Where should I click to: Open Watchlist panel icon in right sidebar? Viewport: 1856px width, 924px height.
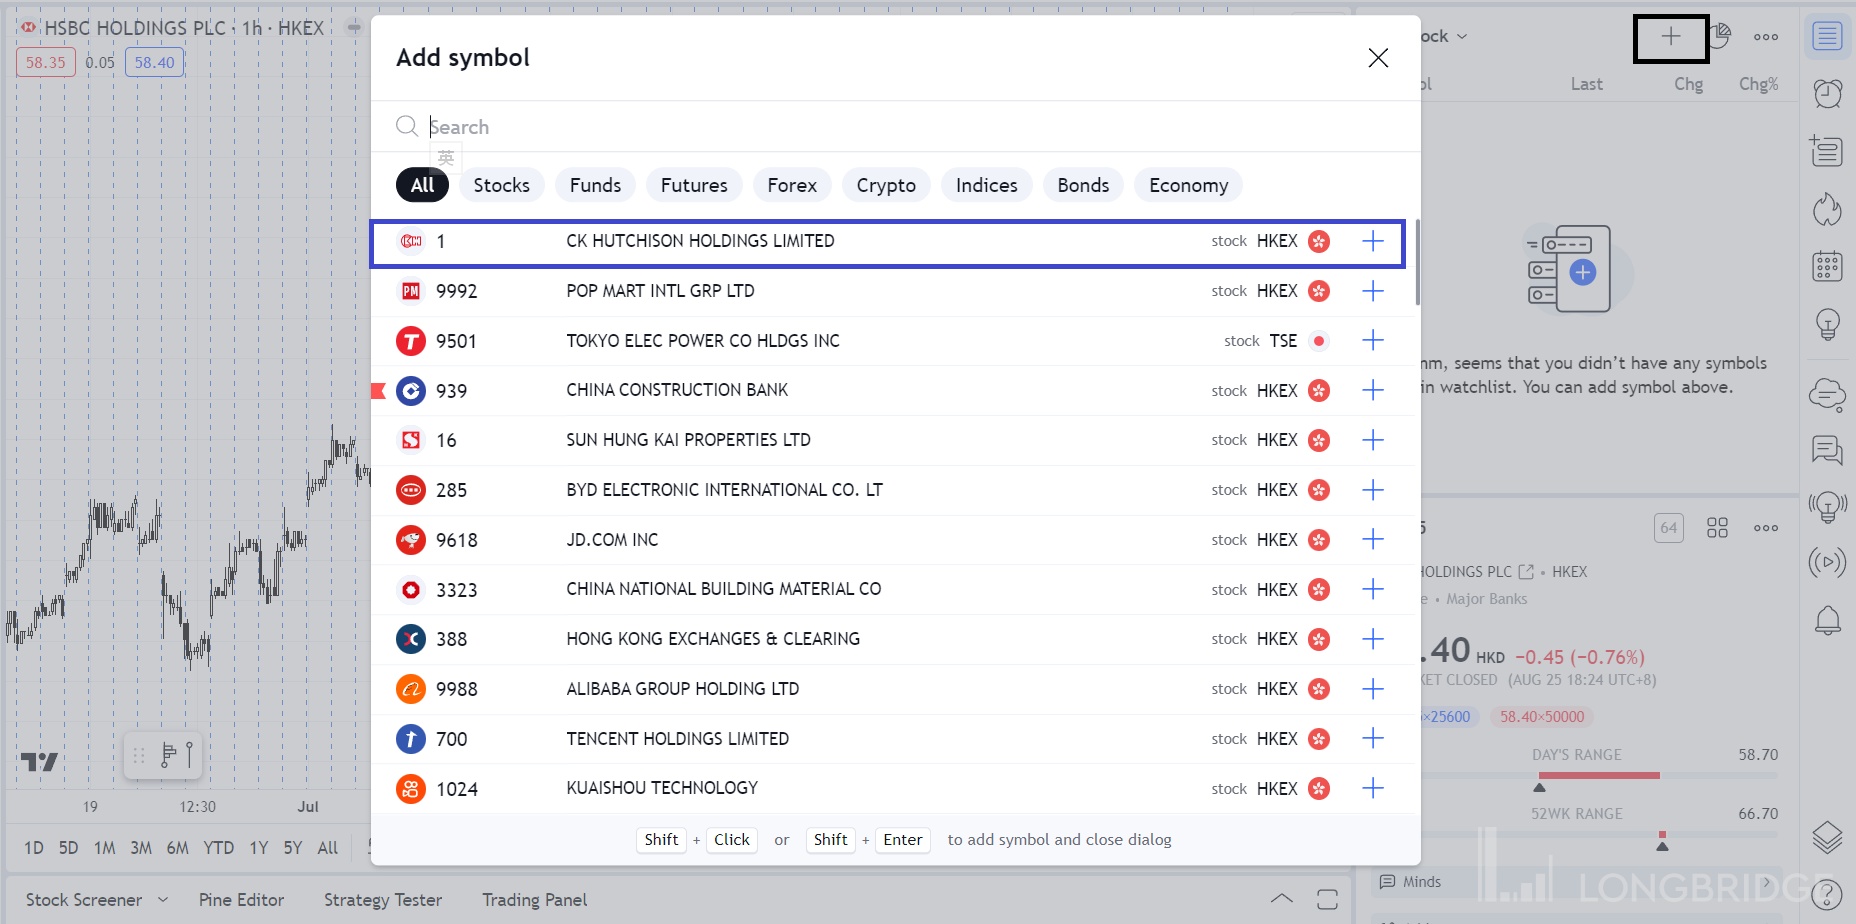[x=1827, y=37]
